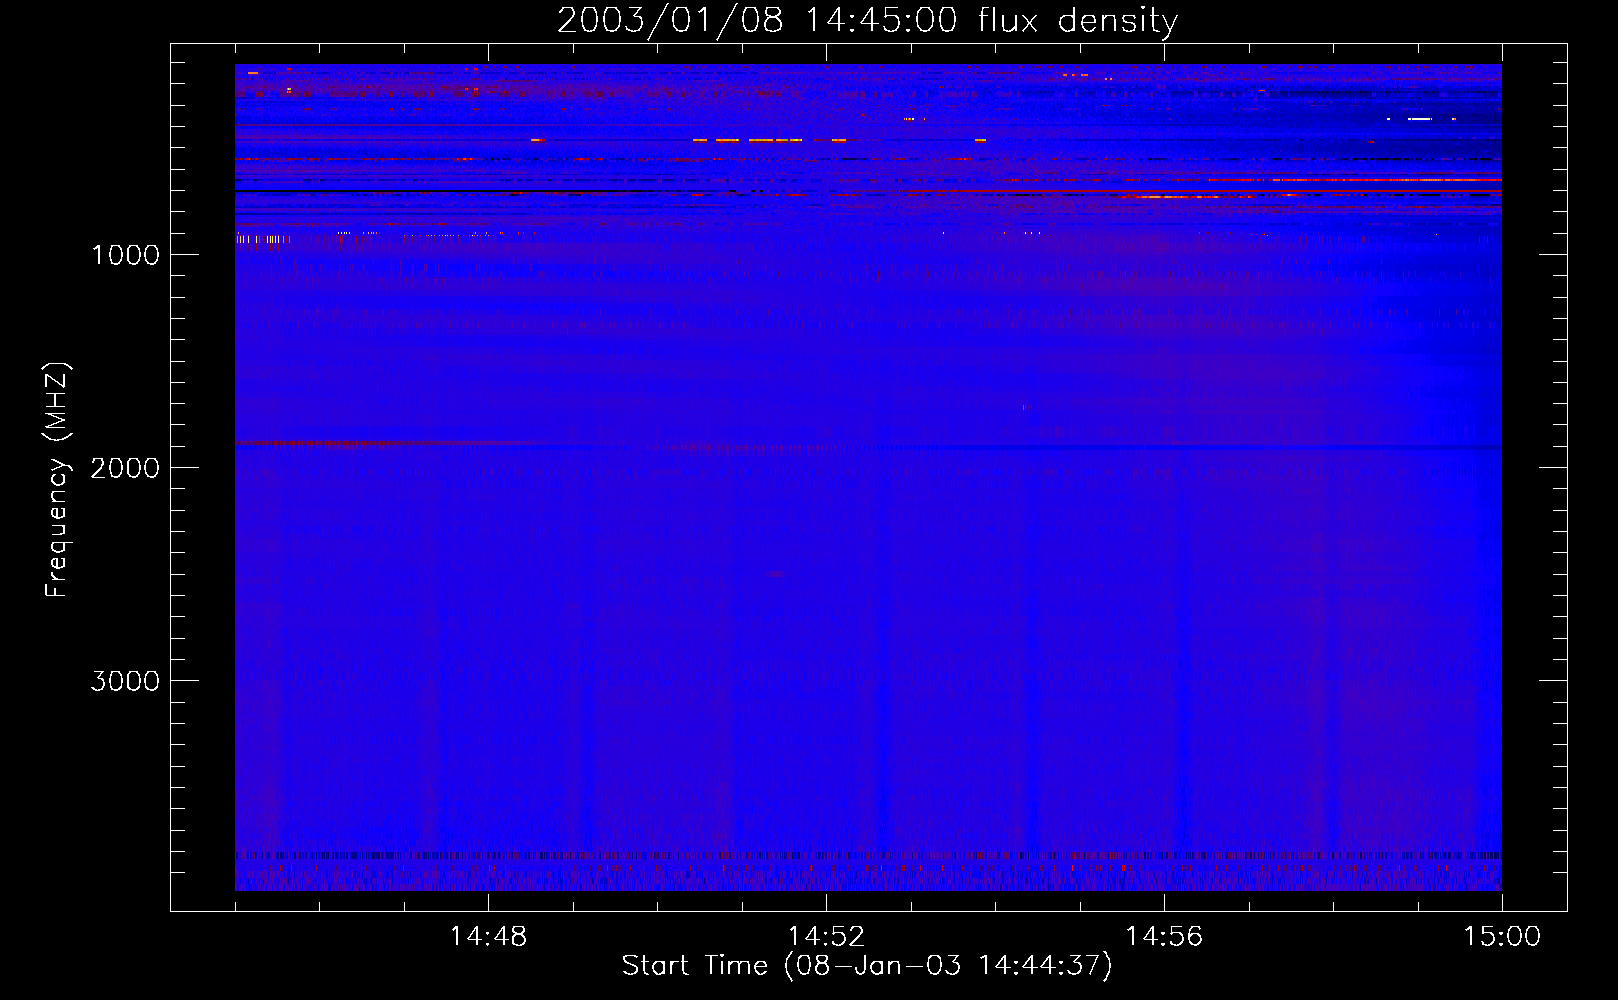Click the 14:52 time tick label
Viewport: 1618px width, 1000px height.
tap(826, 937)
